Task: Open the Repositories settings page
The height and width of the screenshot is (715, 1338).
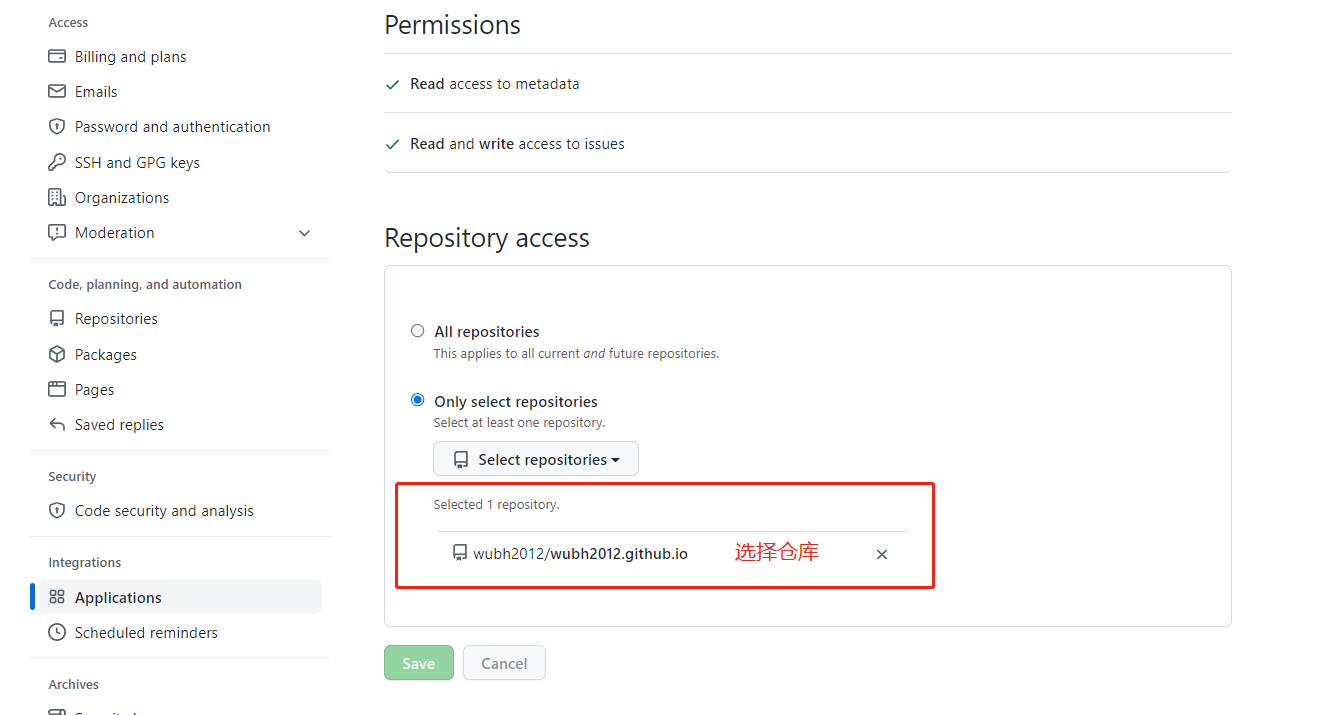Action: 116,319
